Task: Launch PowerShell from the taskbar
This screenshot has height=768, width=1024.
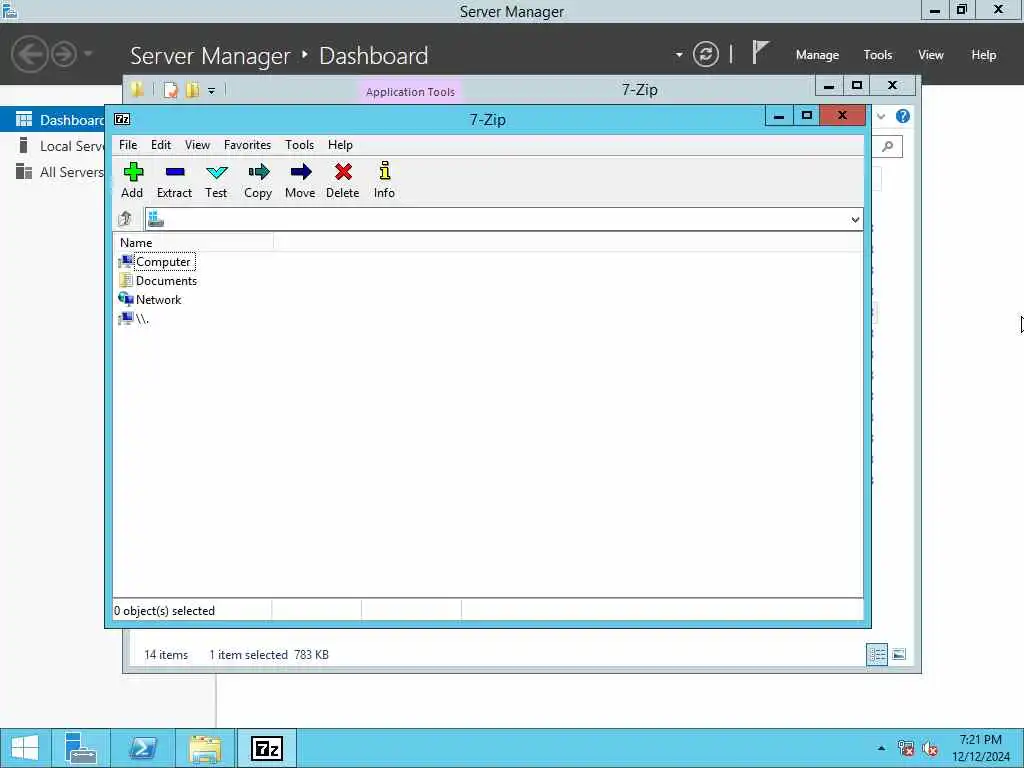Action: pyautogui.click(x=142, y=748)
